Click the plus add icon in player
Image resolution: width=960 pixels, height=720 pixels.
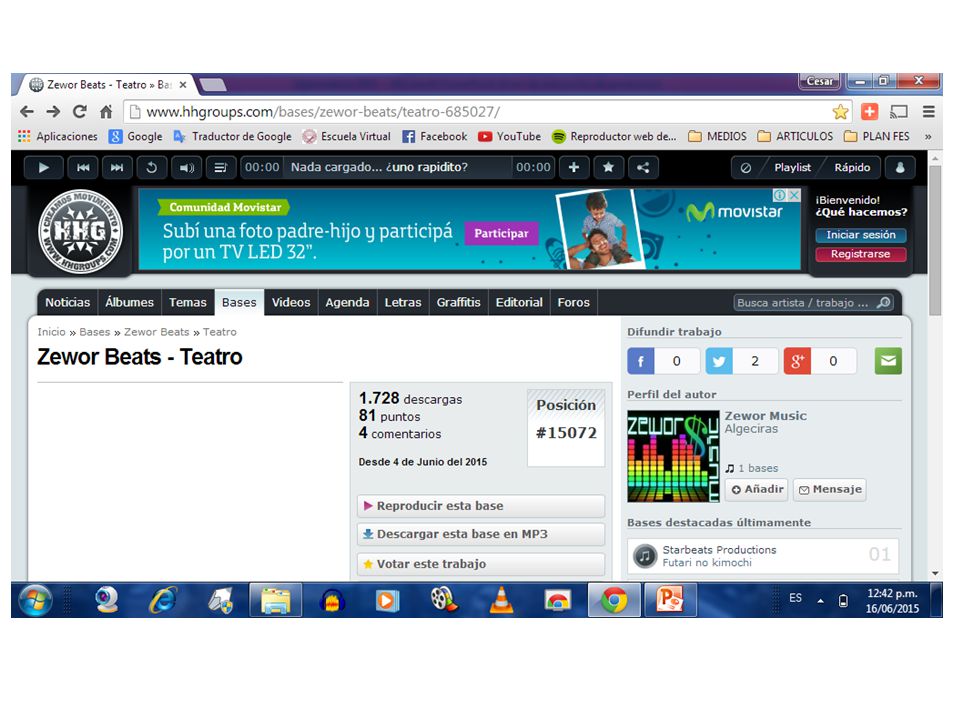pos(574,167)
